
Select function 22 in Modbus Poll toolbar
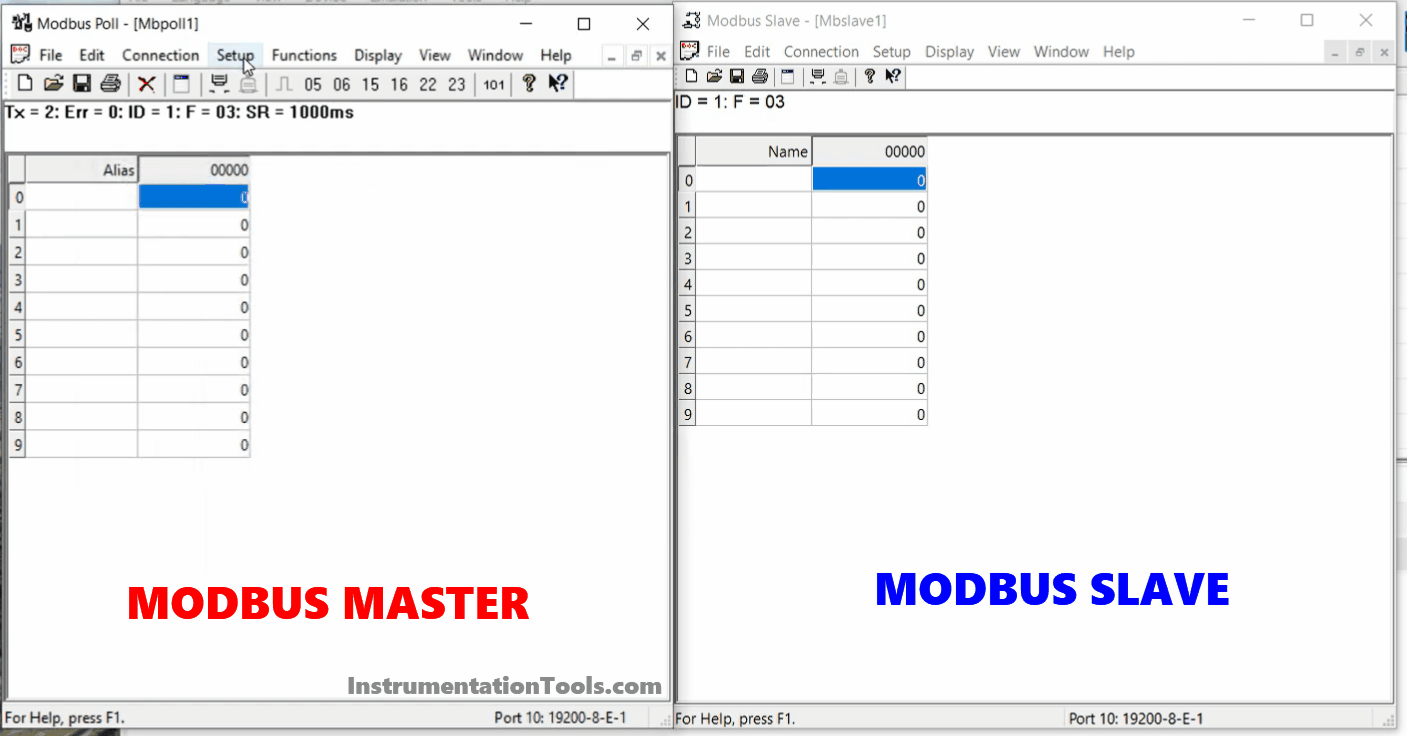coord(428,85)
